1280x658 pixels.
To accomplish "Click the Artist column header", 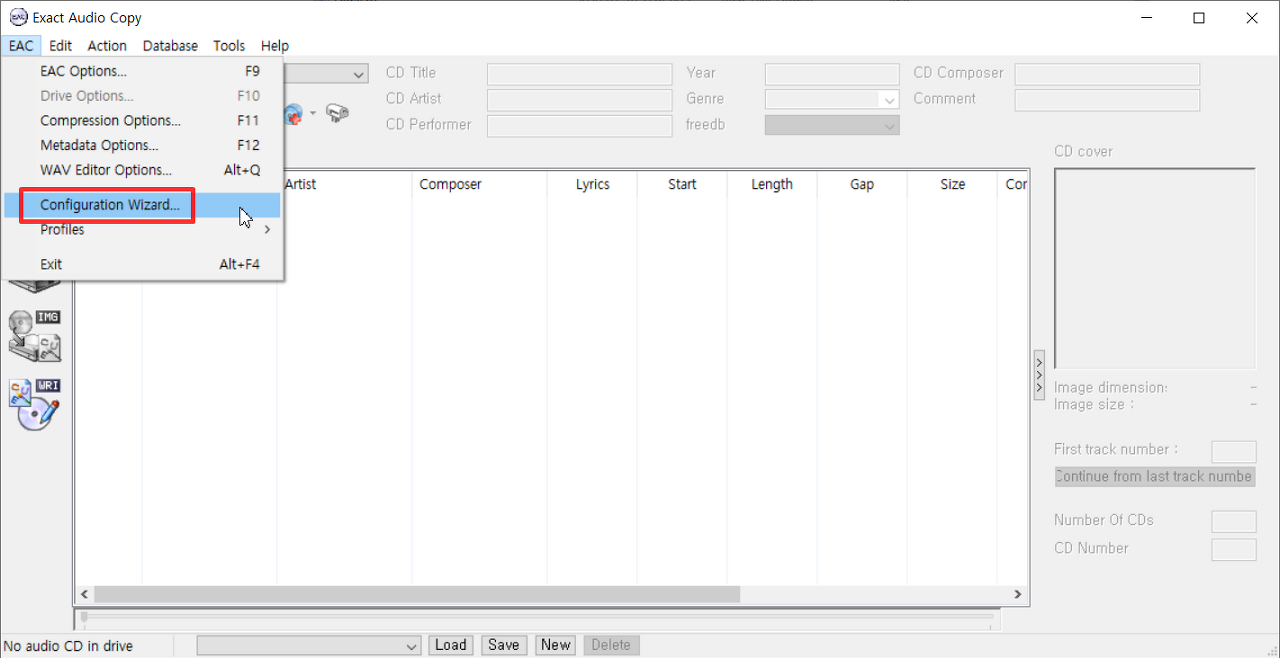I will 344,184.
